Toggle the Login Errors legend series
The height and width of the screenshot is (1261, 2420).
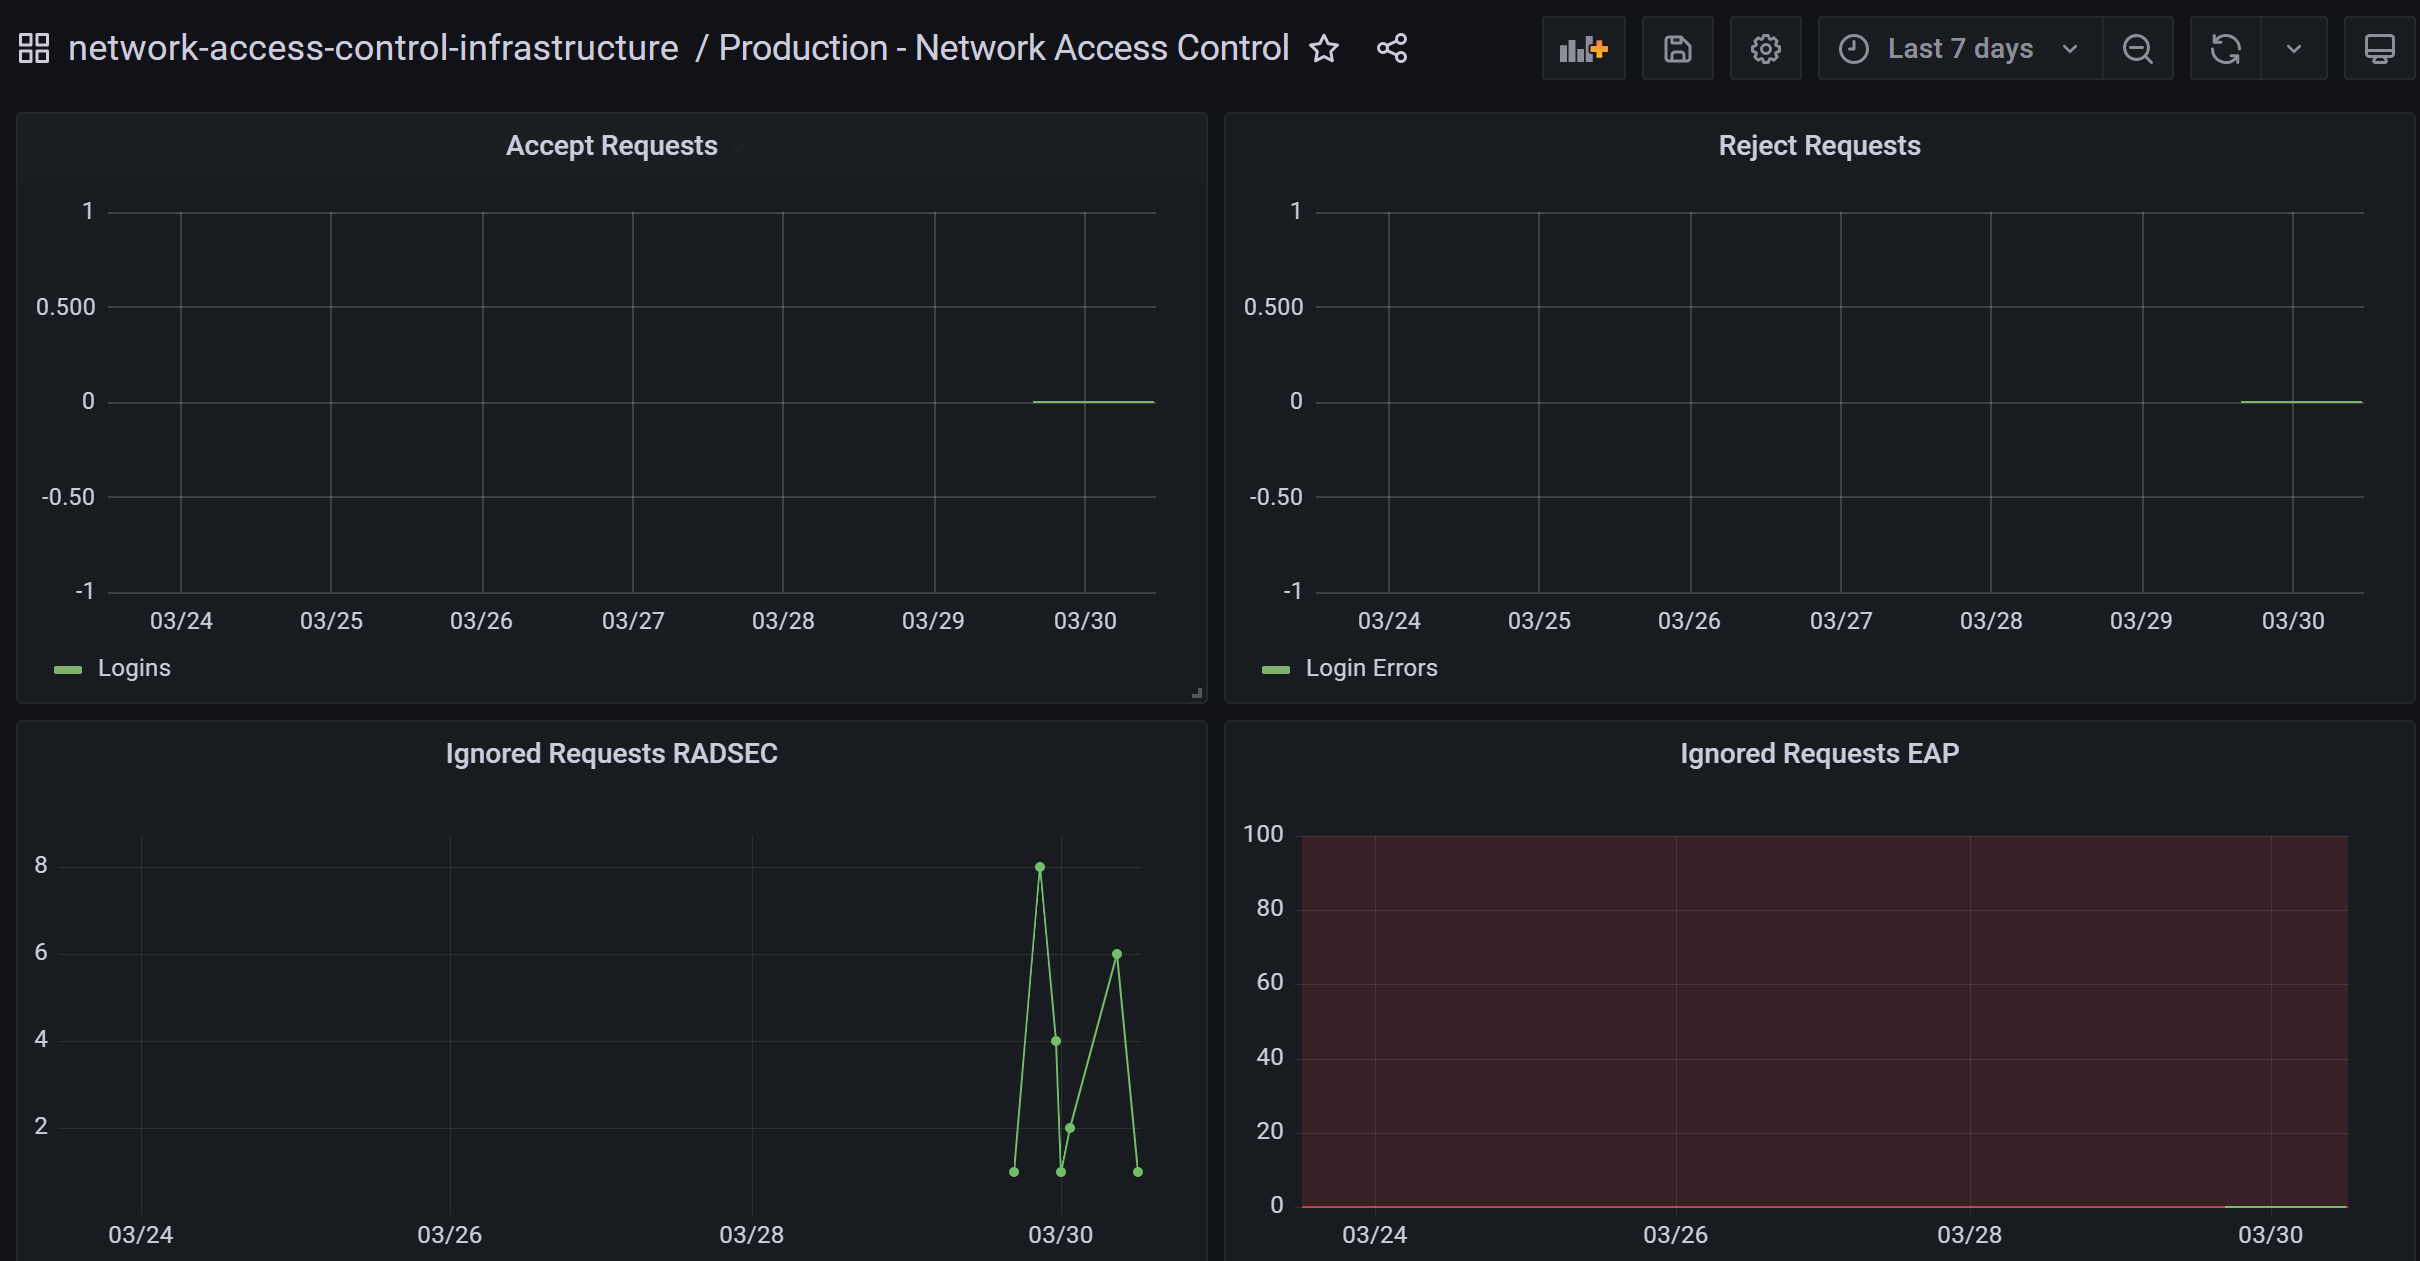(x=1371, y=668)
